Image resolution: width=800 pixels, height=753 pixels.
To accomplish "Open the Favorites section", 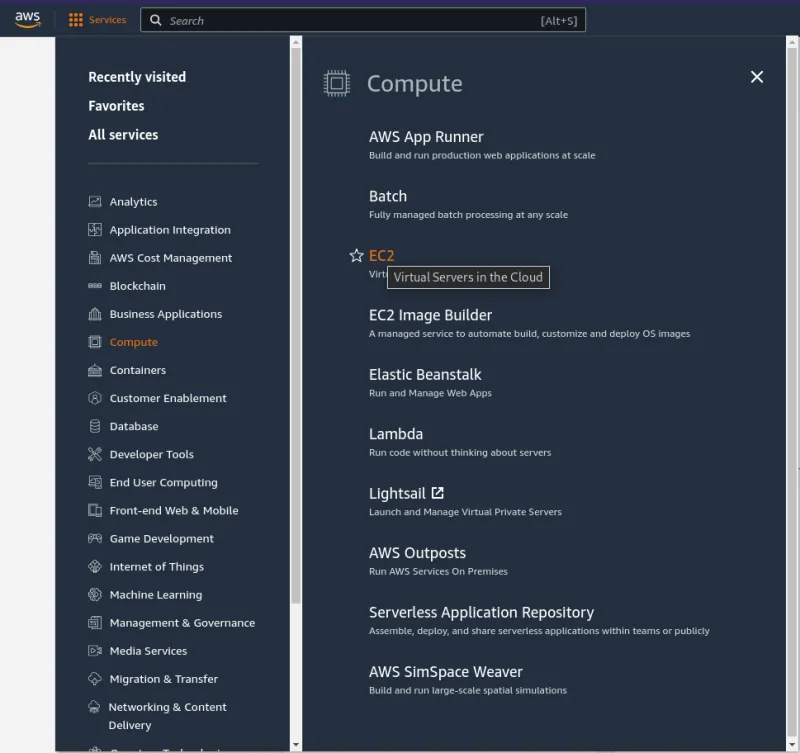I will (116, 105).
